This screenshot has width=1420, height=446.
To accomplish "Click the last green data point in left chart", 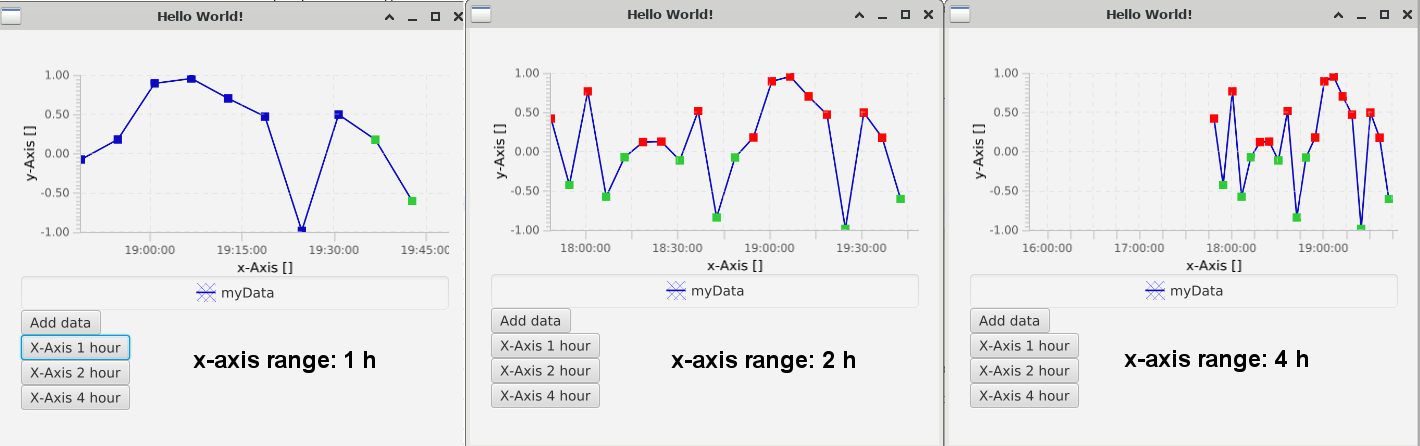I will point(412,201).
